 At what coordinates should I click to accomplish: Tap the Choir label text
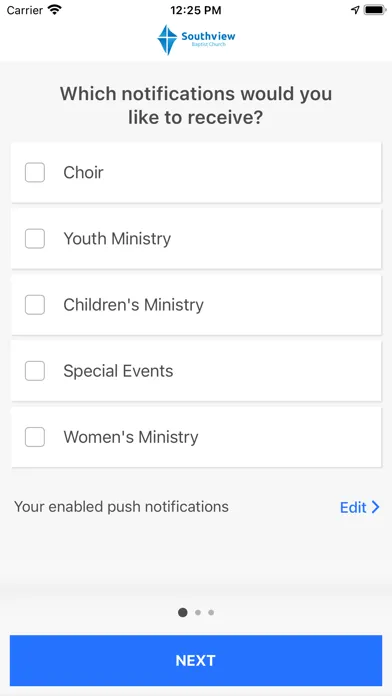83,172
